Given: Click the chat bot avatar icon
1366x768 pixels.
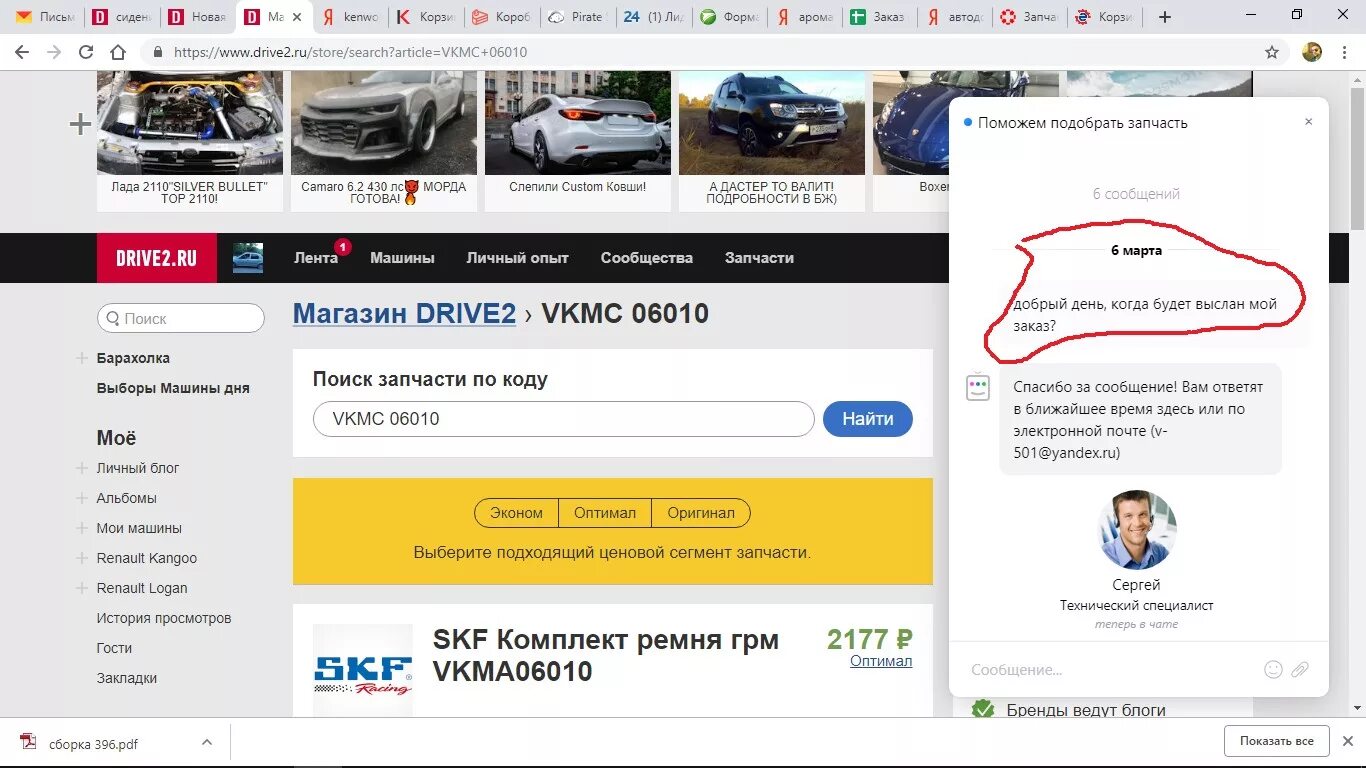Looking at the screenshot, I should [978, 388].
